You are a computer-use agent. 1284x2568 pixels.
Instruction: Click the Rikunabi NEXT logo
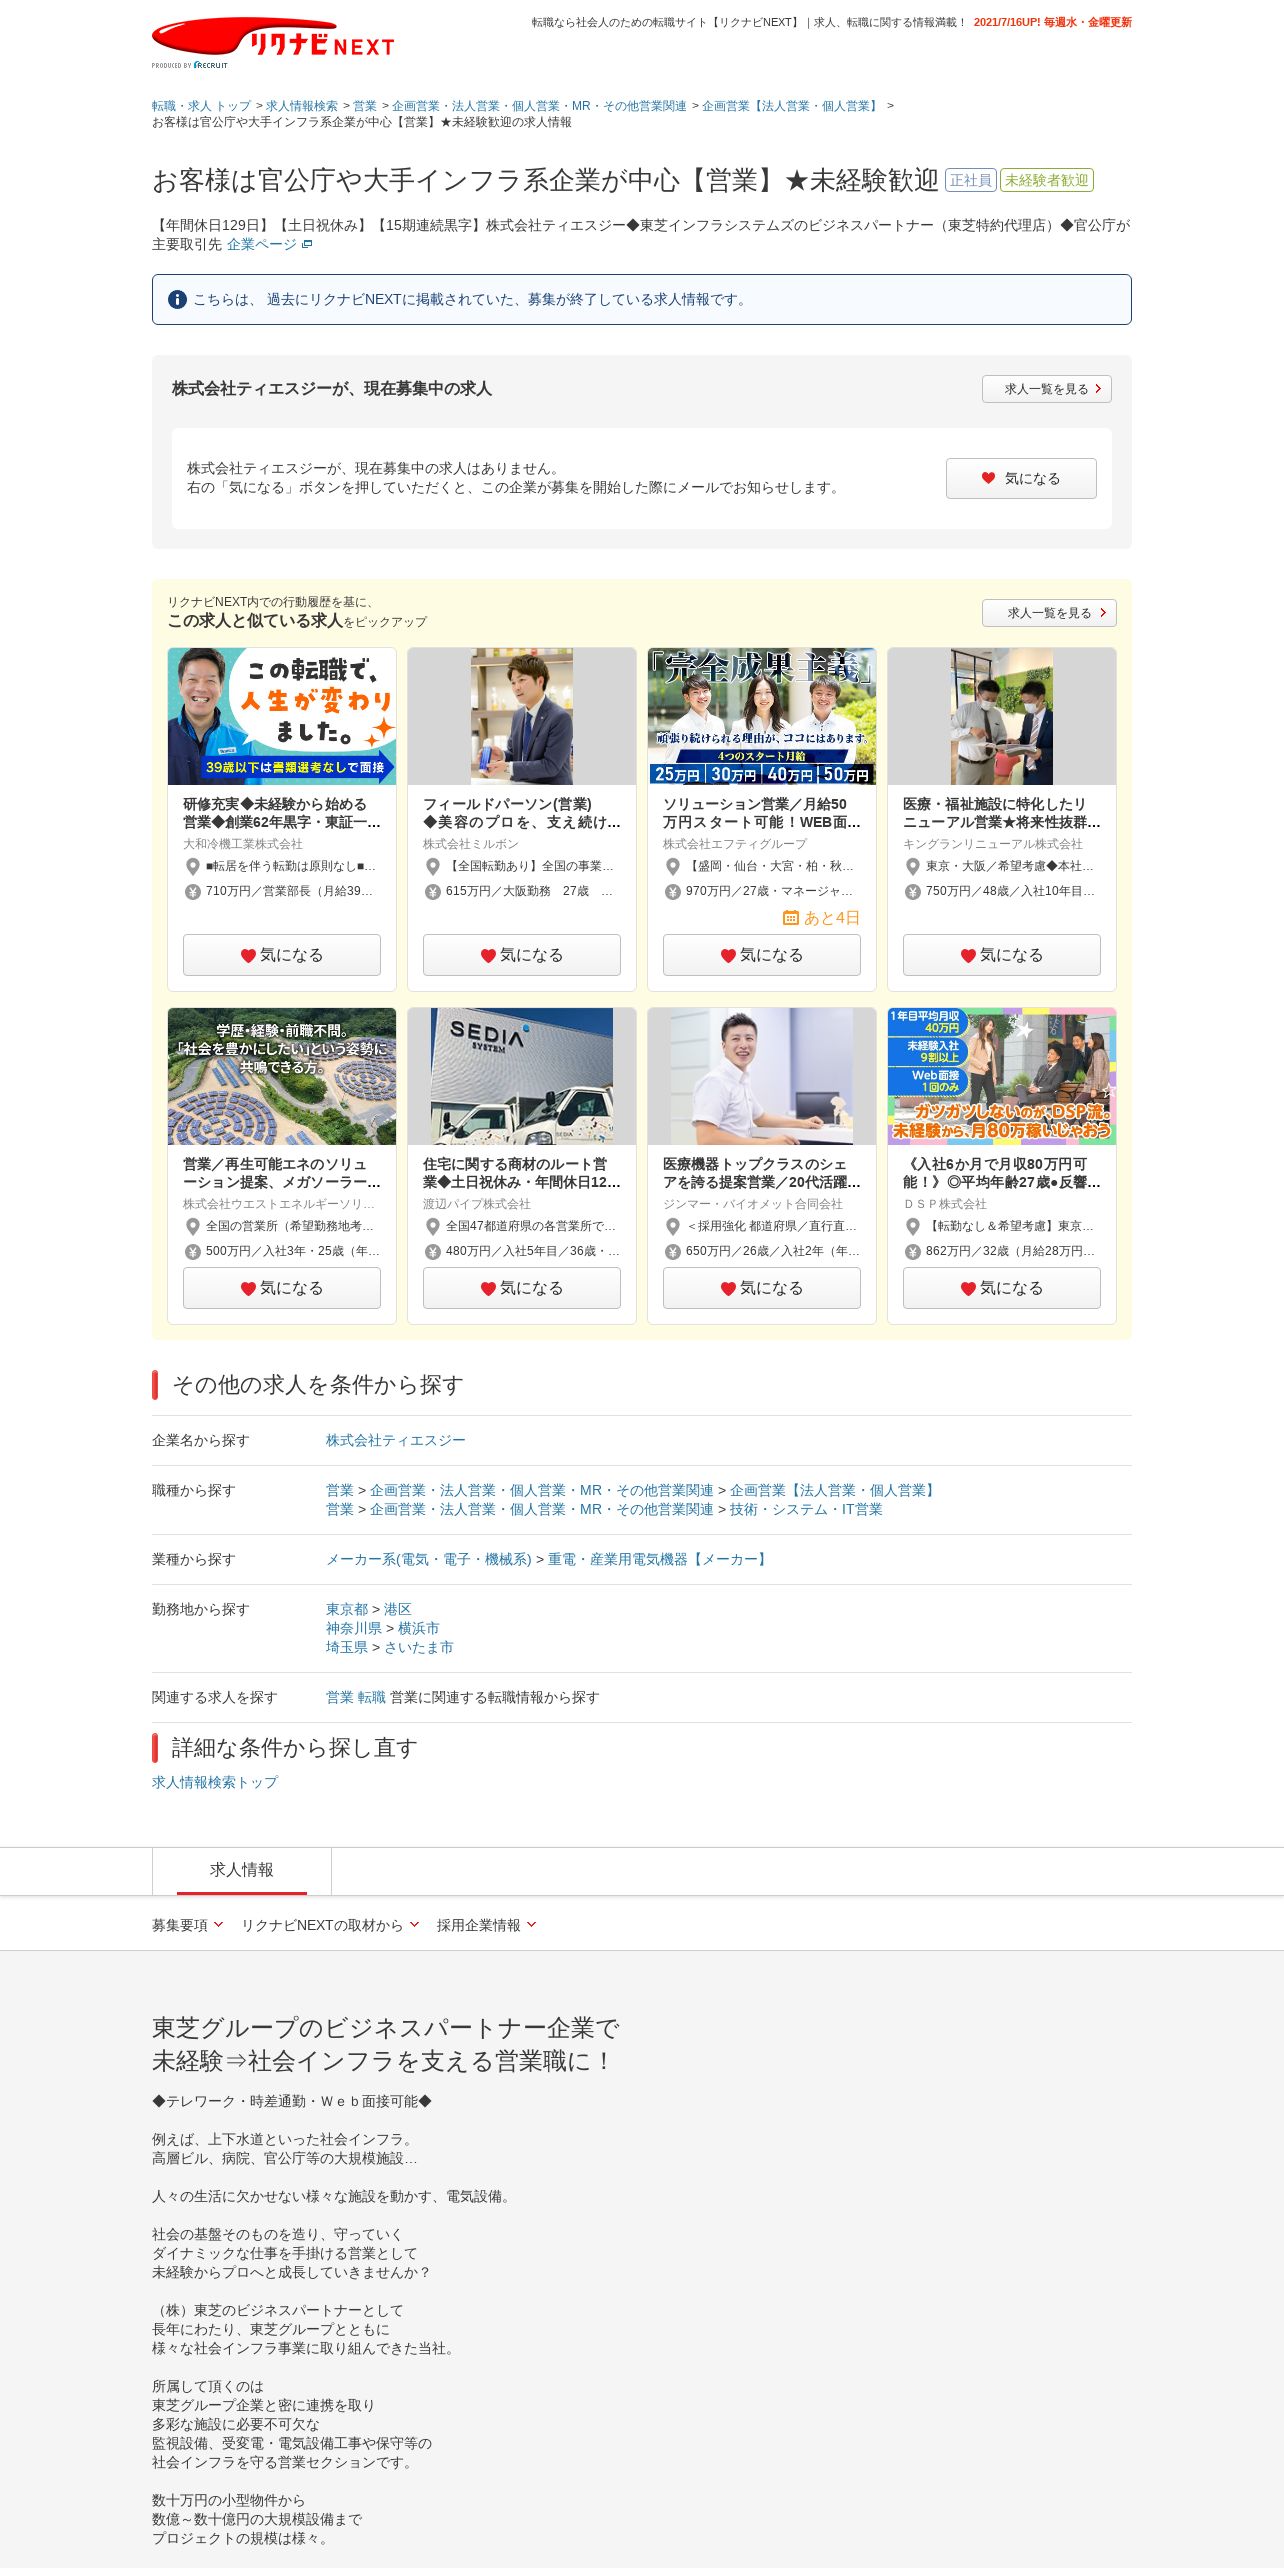[x=273, y=40]
